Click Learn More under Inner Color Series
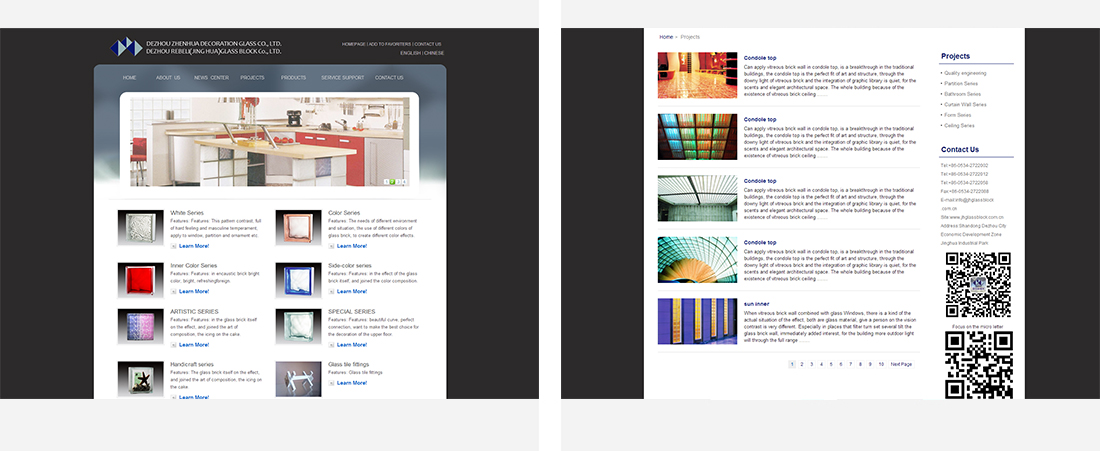 point(194,291)
